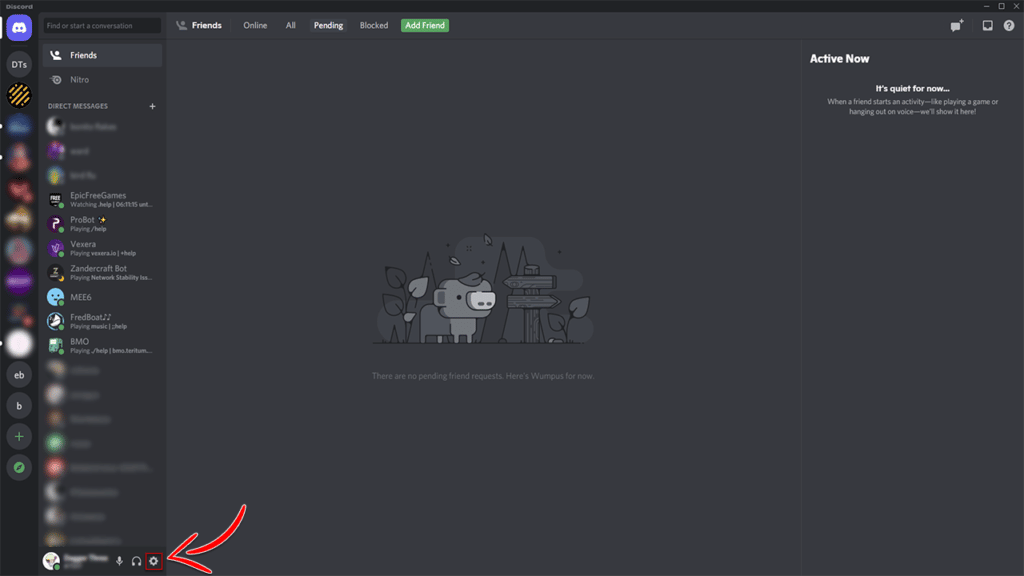
Task: Switch to the All friends tab
Action: pos(290,25)
